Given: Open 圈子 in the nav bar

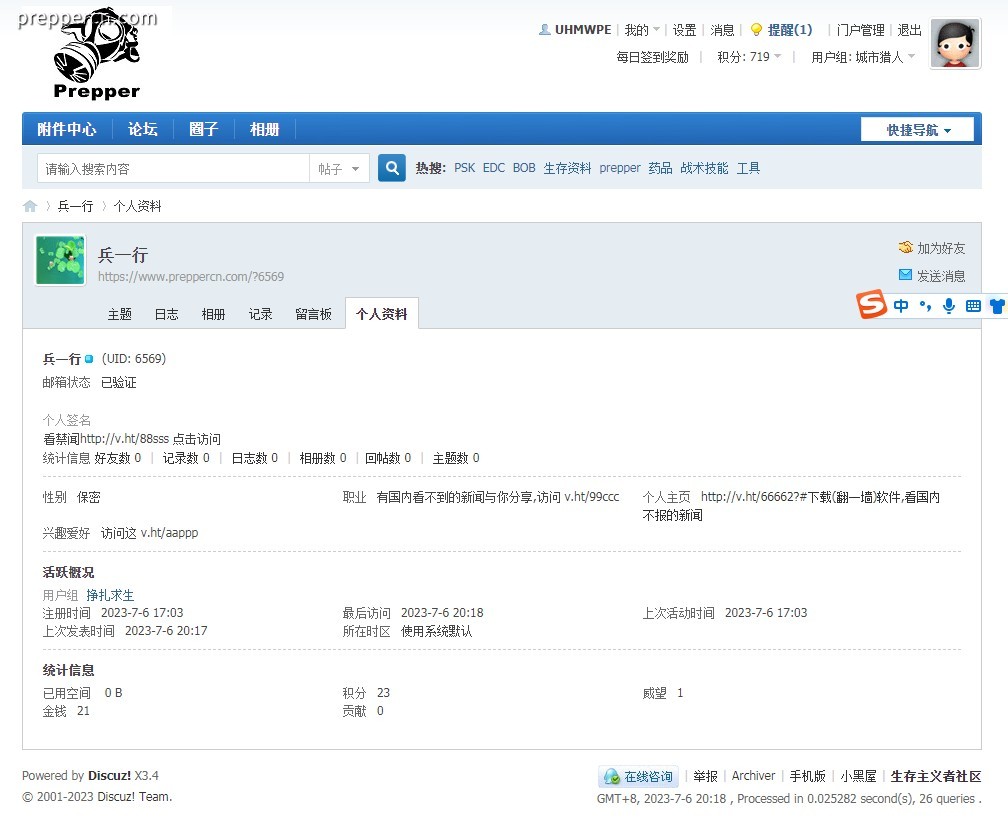Looking at the screenshot, I should pos(204,129).
